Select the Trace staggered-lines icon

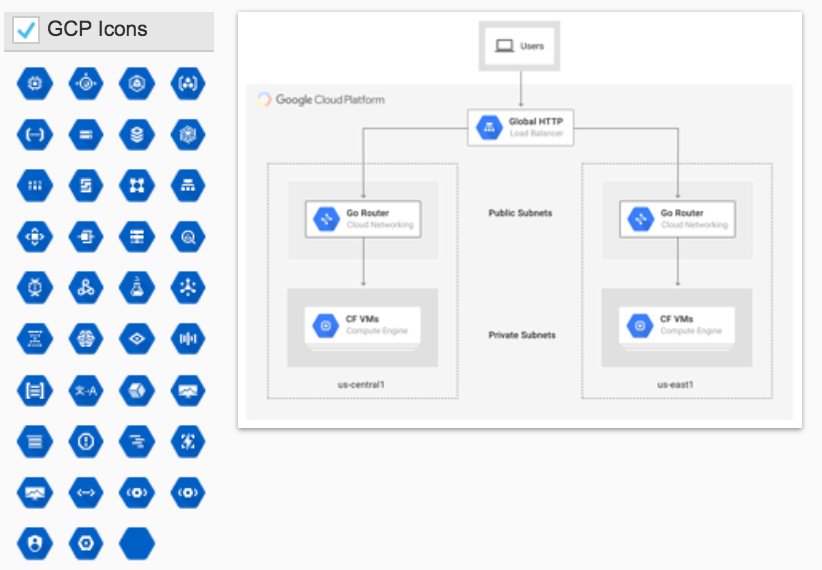pos(137,442)
